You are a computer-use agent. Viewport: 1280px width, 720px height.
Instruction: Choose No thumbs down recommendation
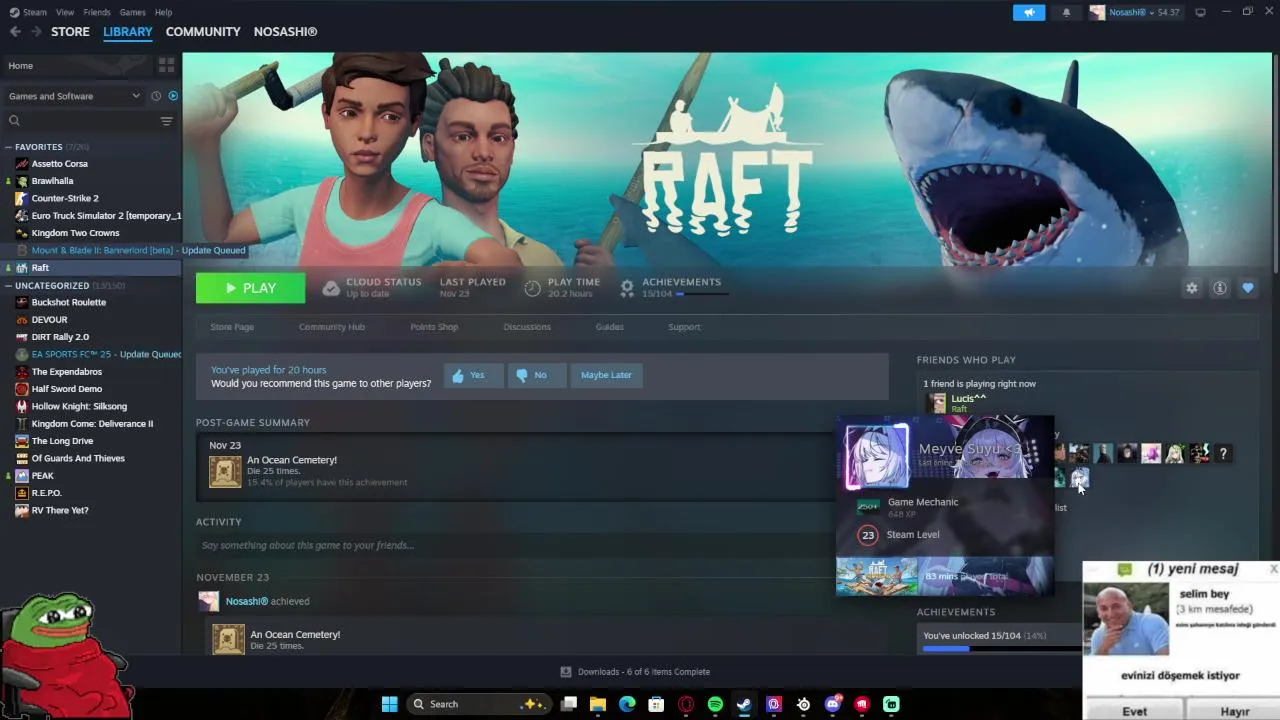(536, 375)
